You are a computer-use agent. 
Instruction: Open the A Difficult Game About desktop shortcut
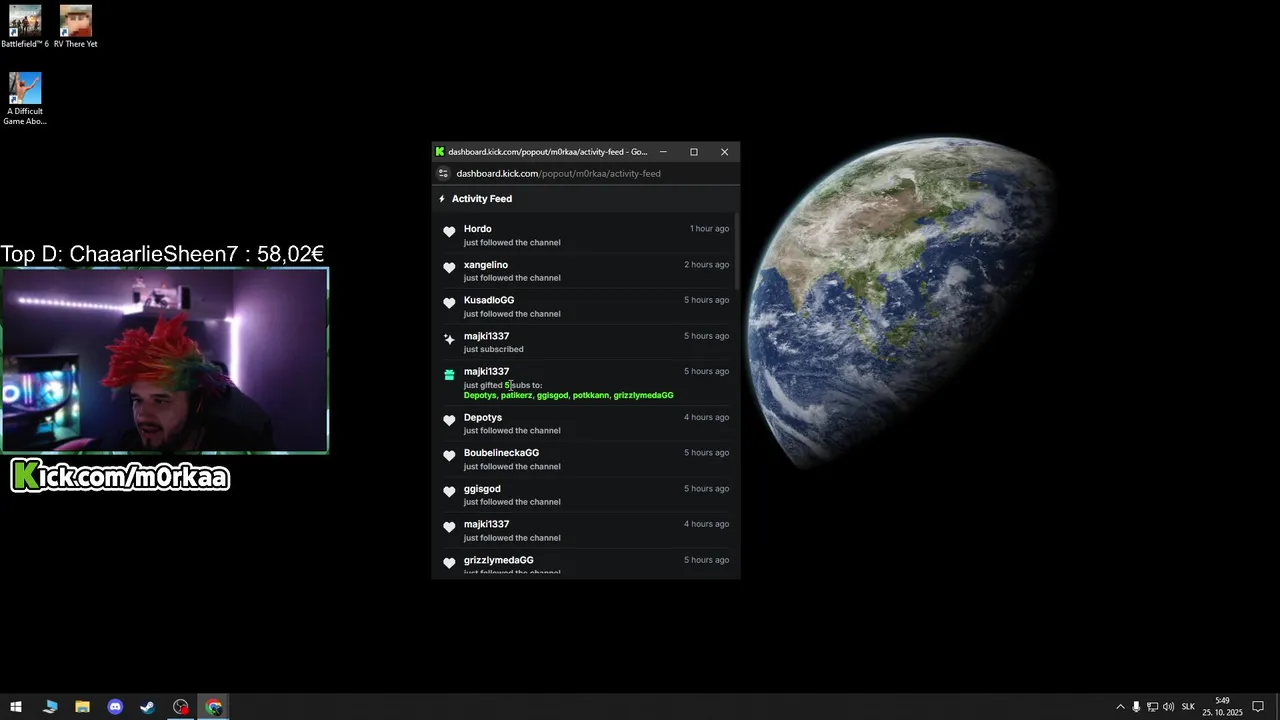pos(25,98)
